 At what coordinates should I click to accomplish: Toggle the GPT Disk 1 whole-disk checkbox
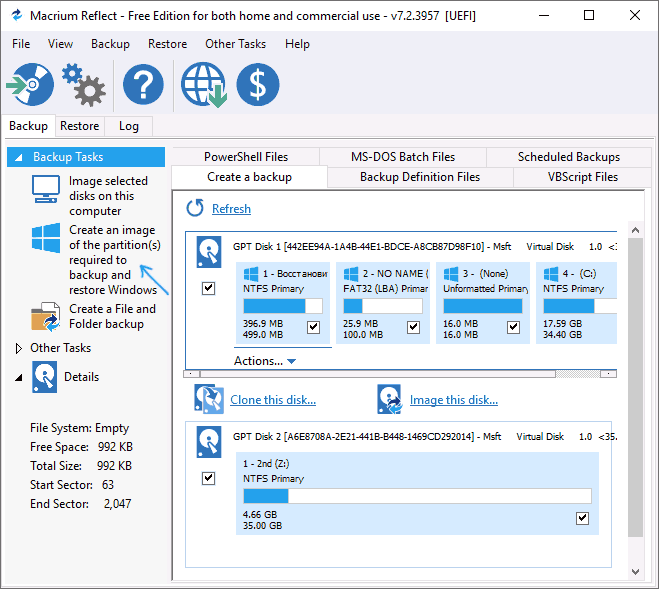208,288
